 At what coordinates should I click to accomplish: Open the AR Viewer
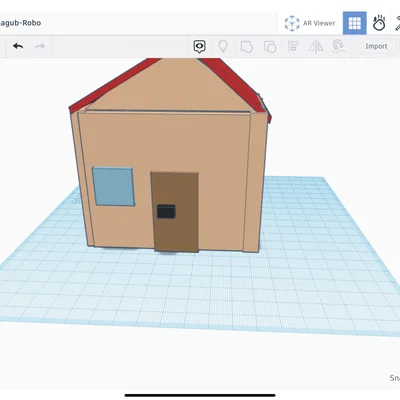coord(310,23)
